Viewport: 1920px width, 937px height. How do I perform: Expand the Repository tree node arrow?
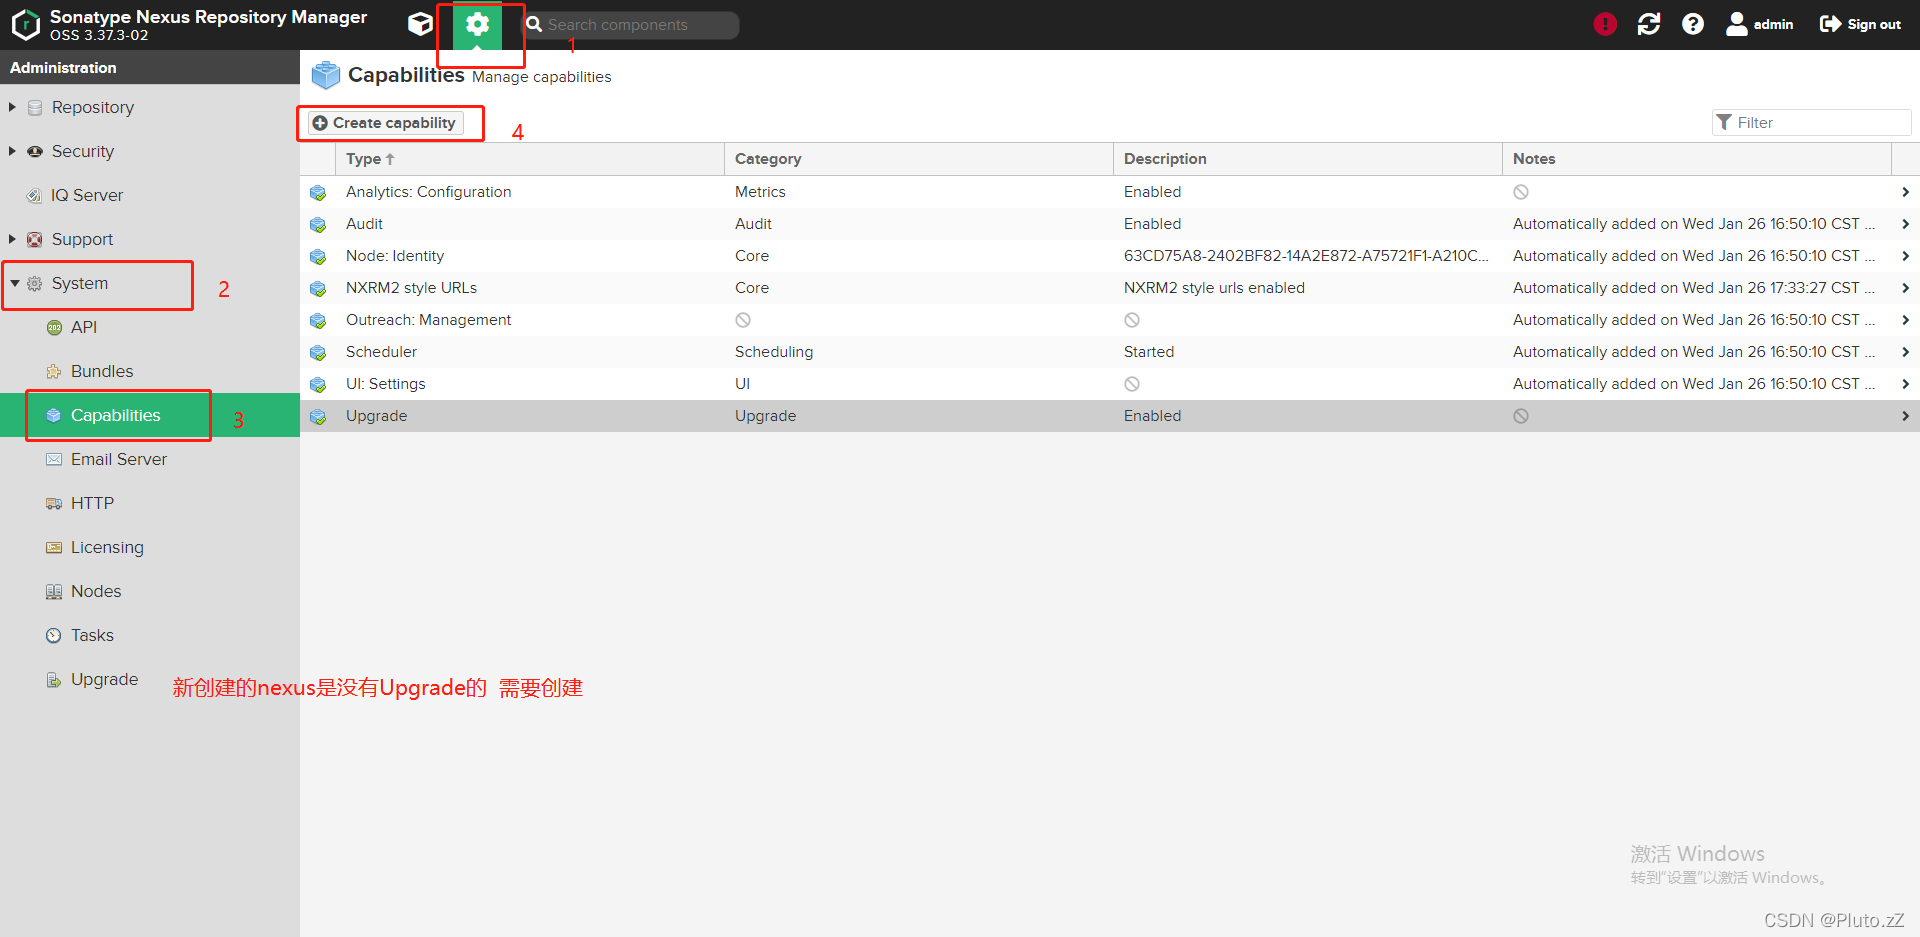click(x=12, y=107)
